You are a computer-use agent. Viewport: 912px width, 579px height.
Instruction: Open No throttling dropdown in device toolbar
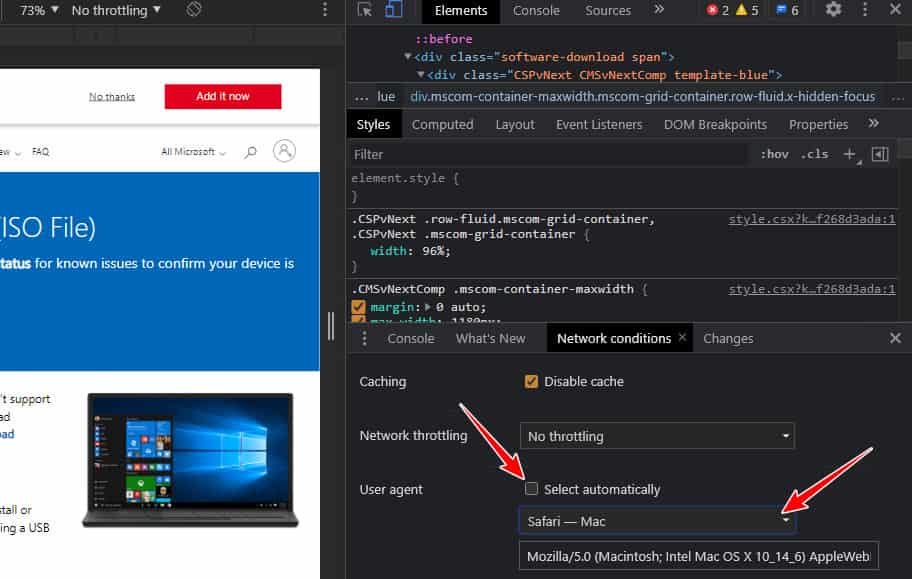[116, 10]
